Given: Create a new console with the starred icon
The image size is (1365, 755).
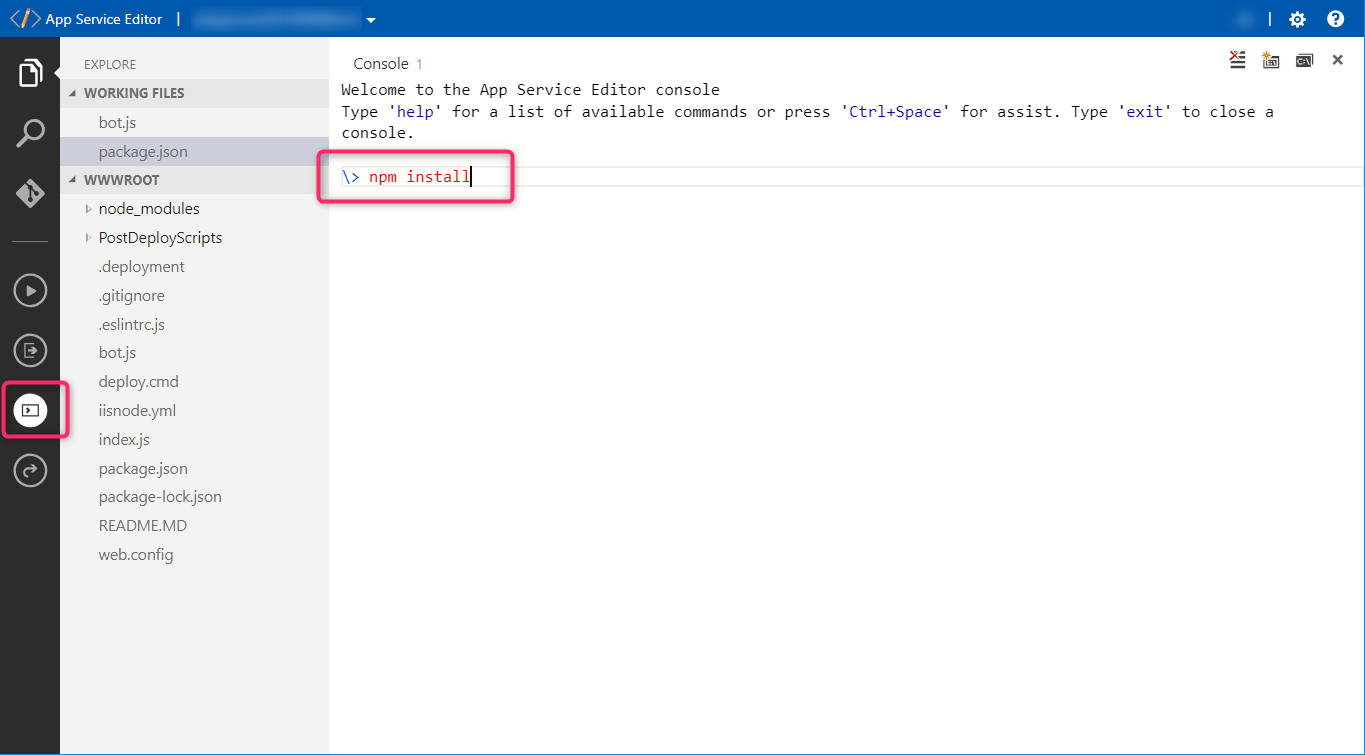Looking at the screenshot, I should point(1271,60).
